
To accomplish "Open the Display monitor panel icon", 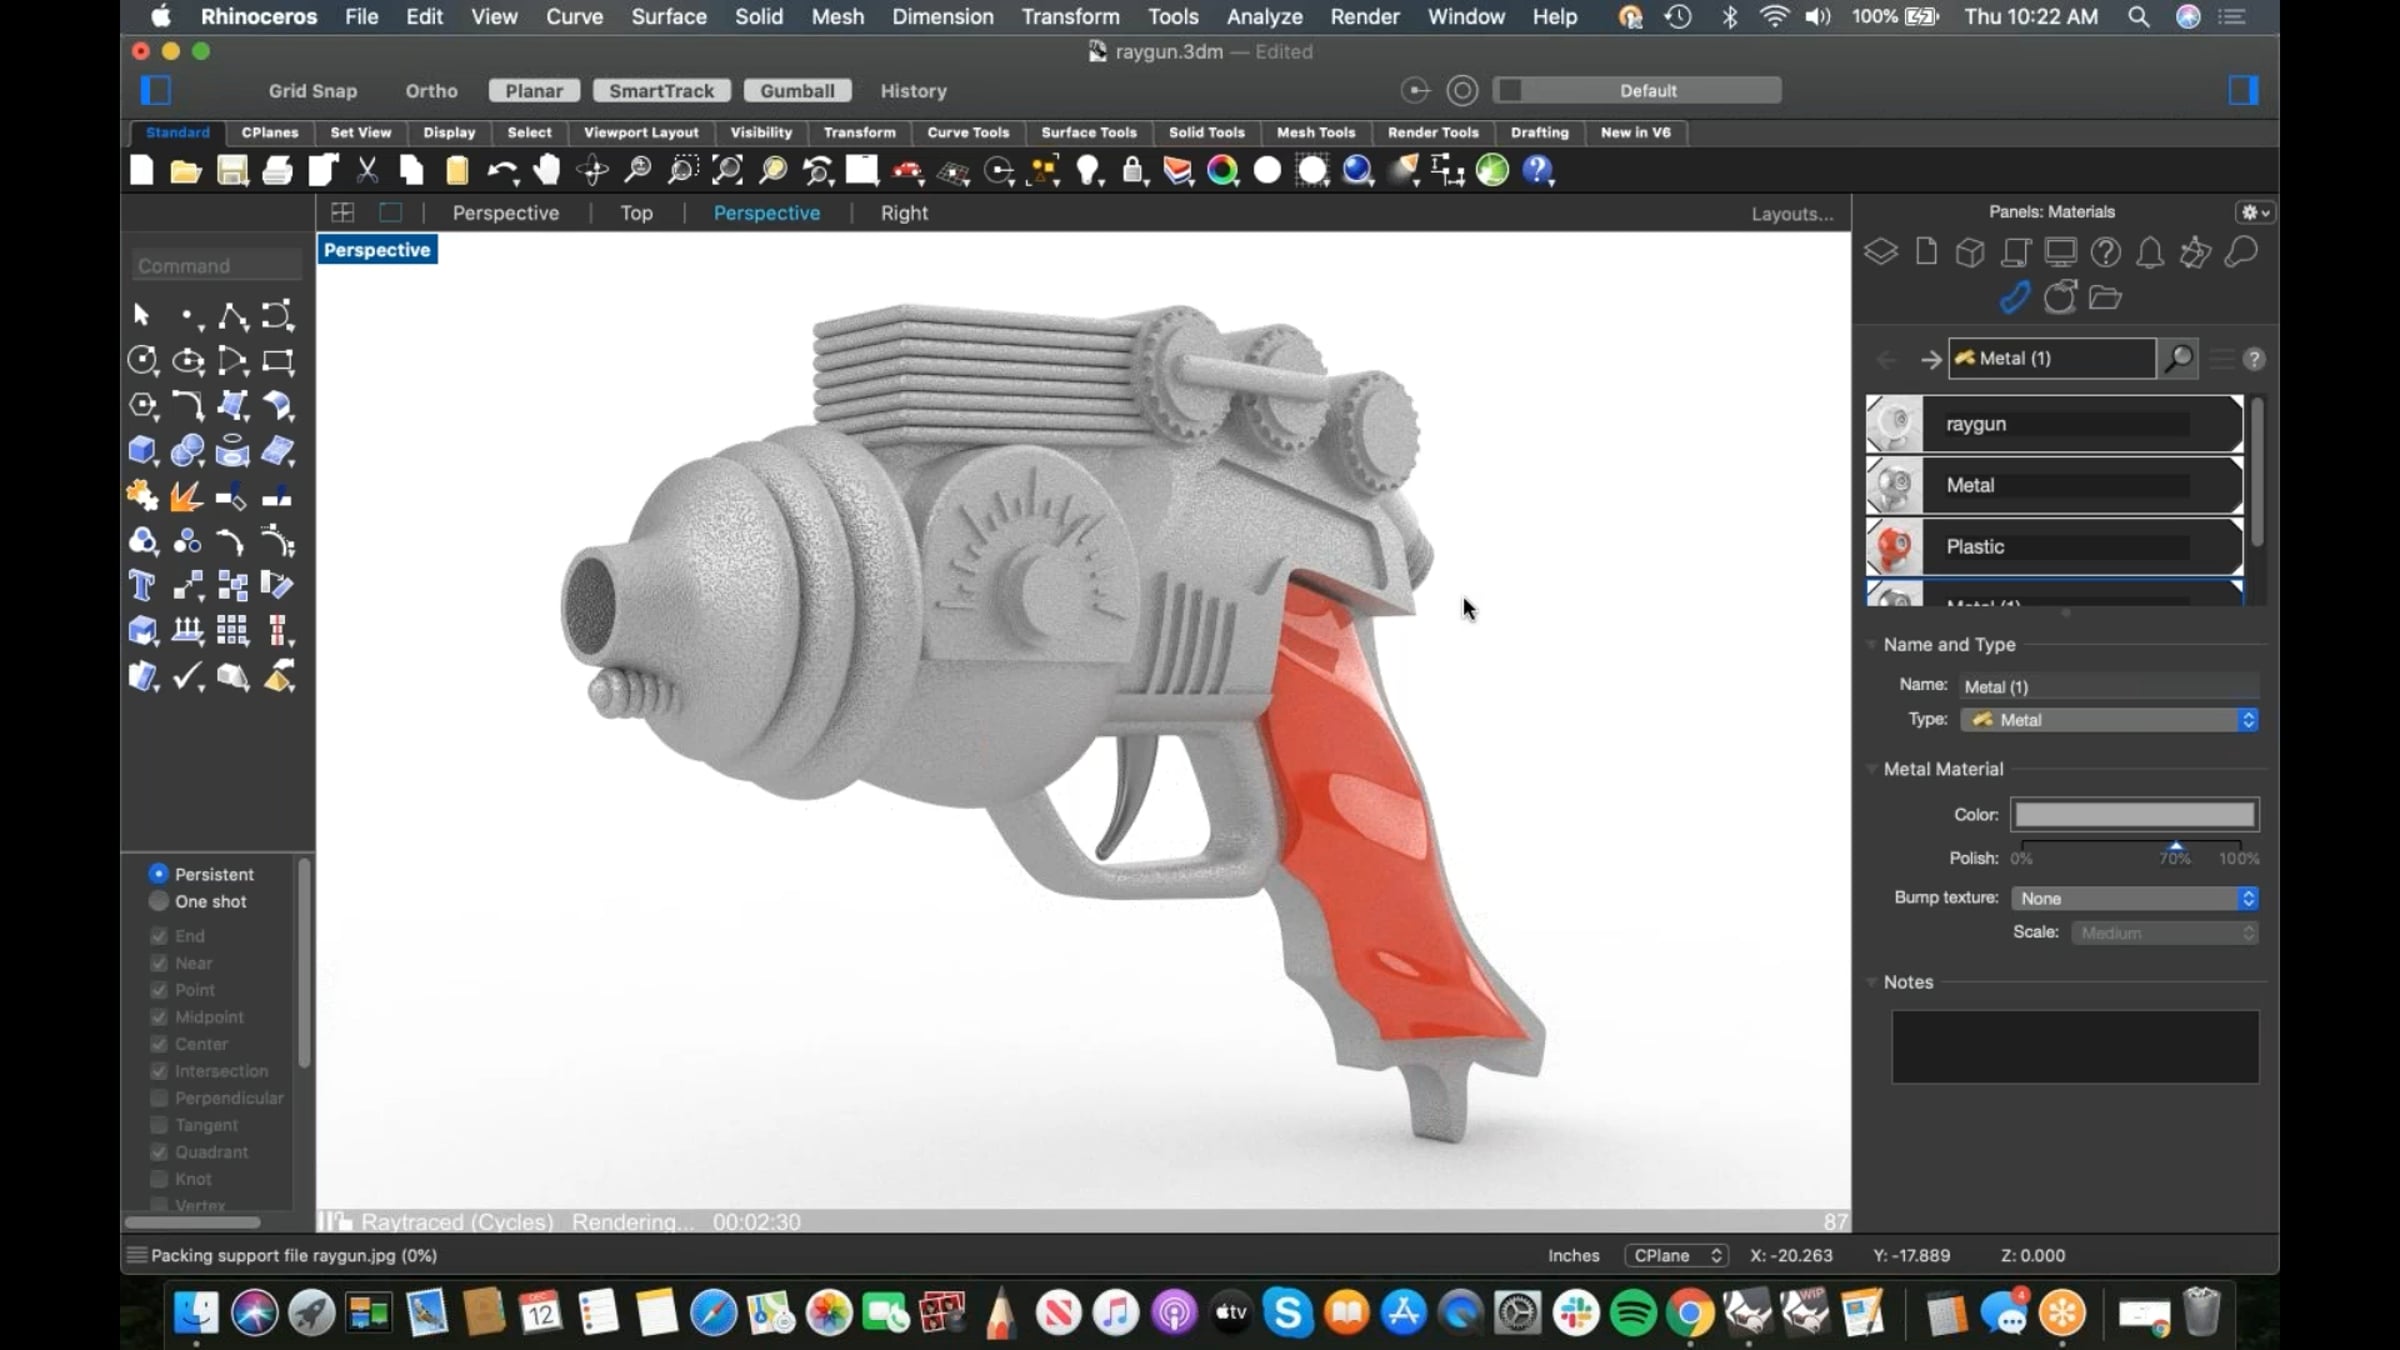I will click(x=2060, y=252).
